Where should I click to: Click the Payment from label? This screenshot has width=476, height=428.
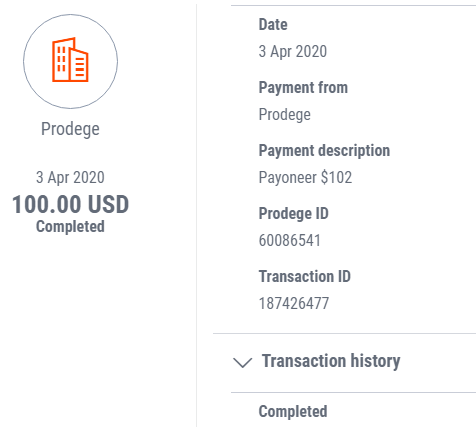point(303,88)
